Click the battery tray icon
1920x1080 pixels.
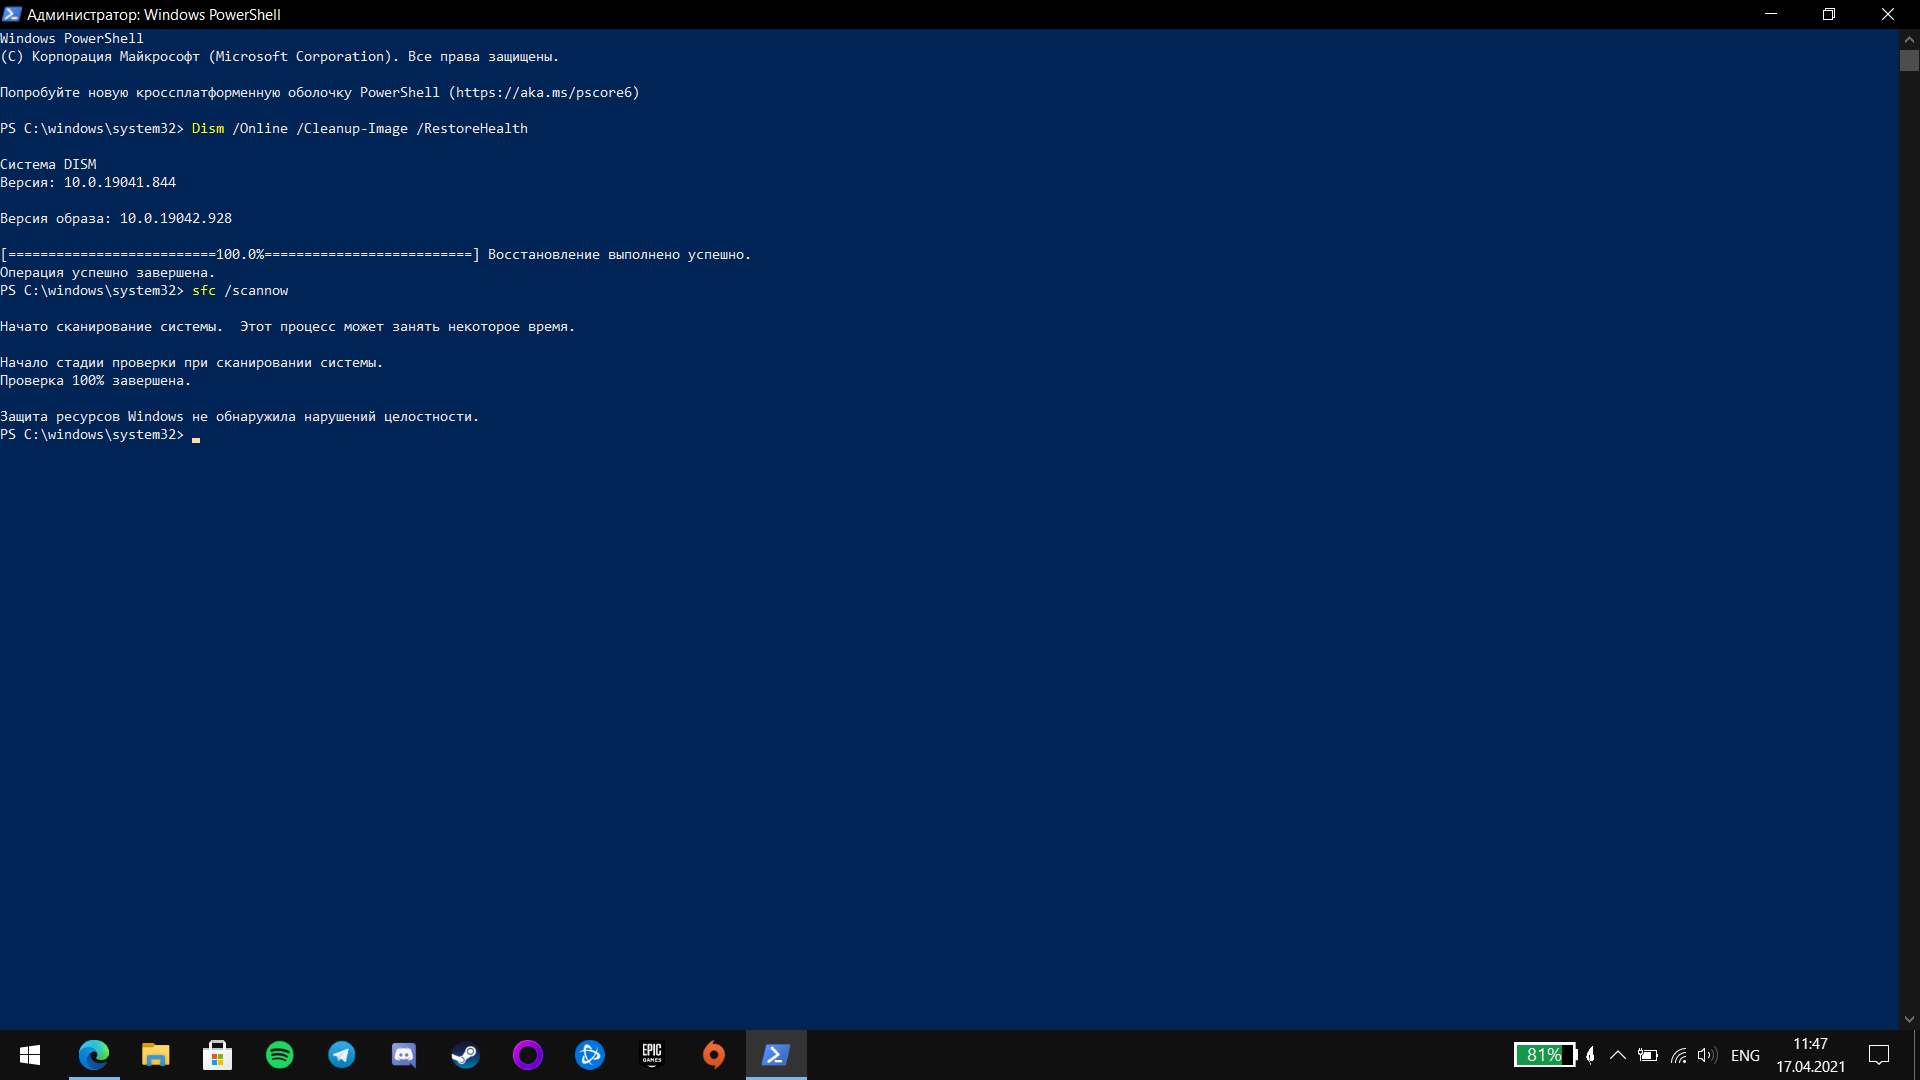pyautogui.click(x=1648, y=1055)
